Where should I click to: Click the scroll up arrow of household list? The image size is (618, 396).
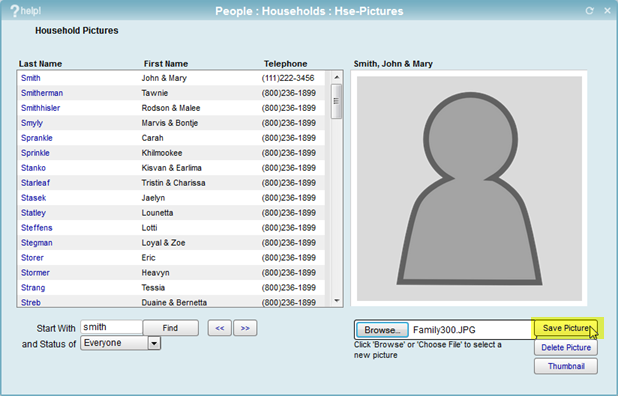(x=337, y=77)
